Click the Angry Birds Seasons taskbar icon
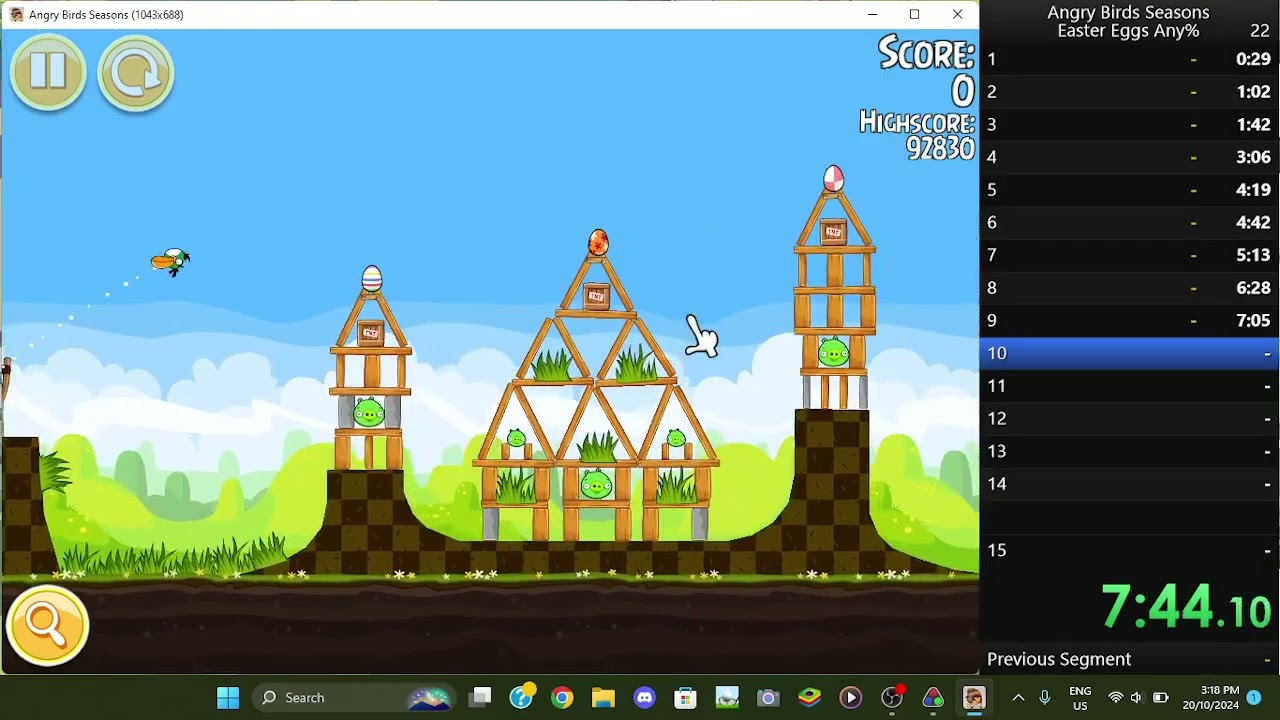The height and width of the screenshot is (720, 1280). 974,698
